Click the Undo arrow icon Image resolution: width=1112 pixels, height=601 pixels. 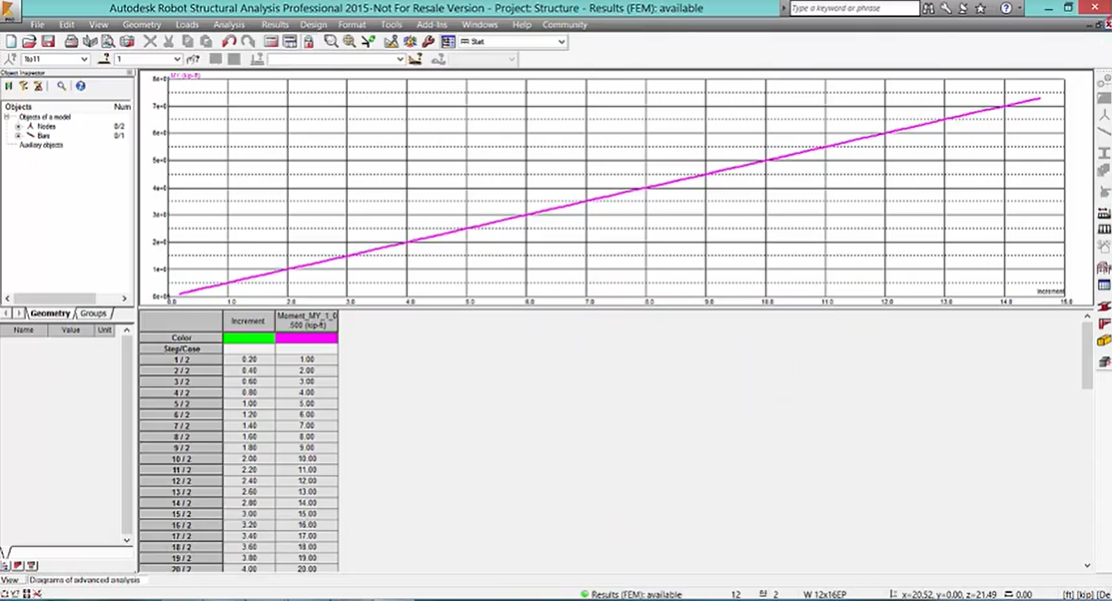[229, 42]
